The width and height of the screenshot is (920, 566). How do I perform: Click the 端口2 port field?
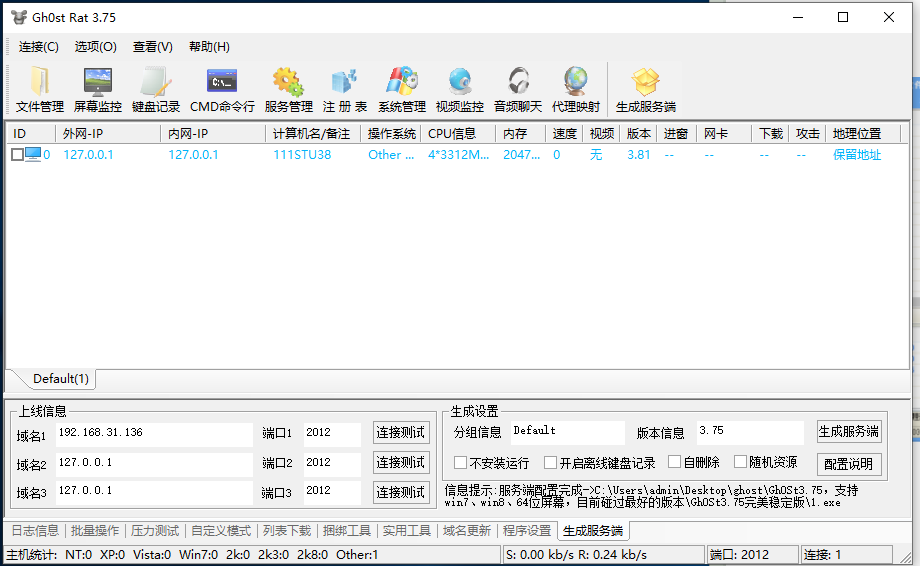[332, 464]
